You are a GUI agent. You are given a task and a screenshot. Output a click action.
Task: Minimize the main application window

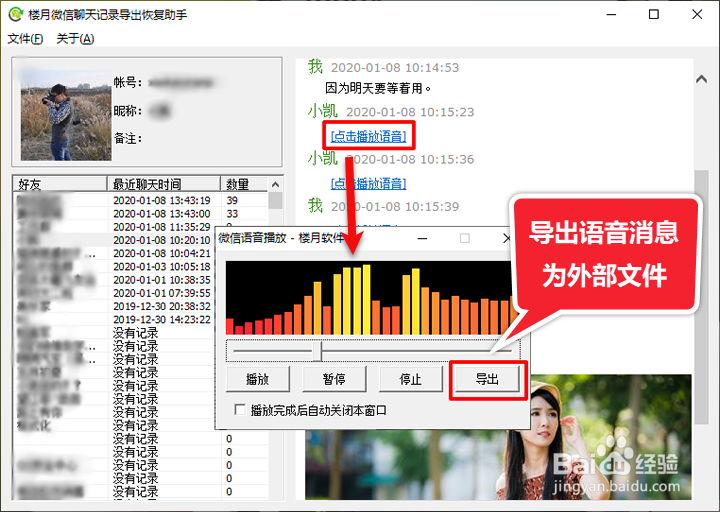pos(611,15)
